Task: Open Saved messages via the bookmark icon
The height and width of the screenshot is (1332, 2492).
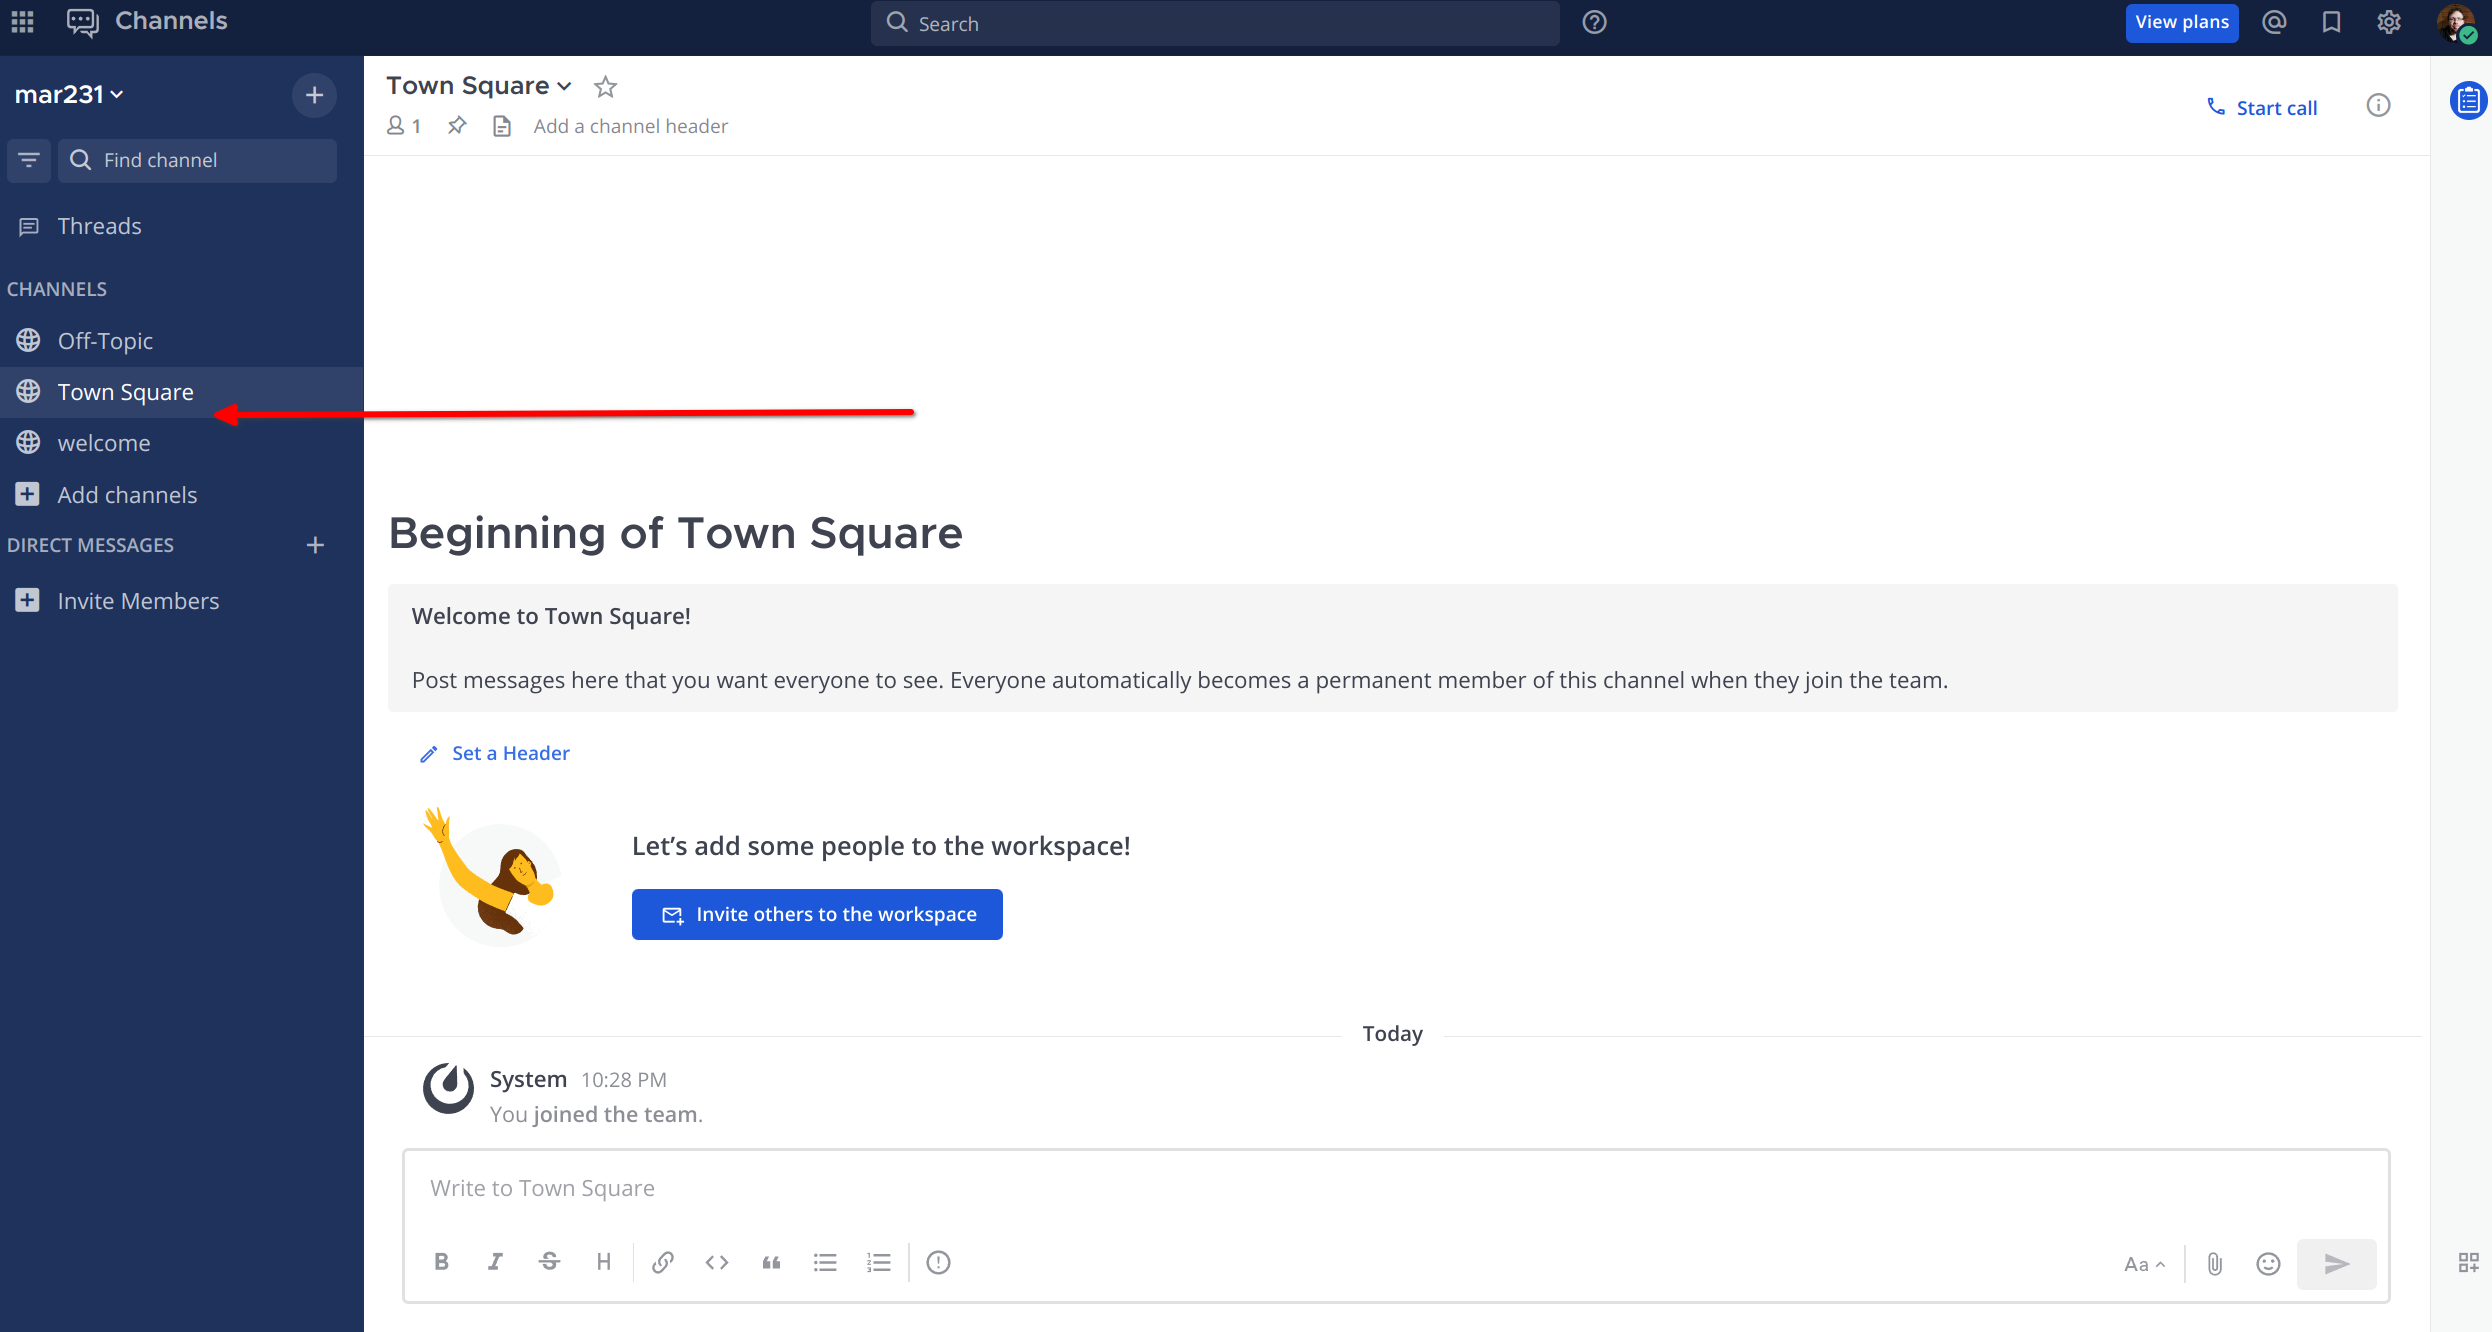Action: (2331, 22)
